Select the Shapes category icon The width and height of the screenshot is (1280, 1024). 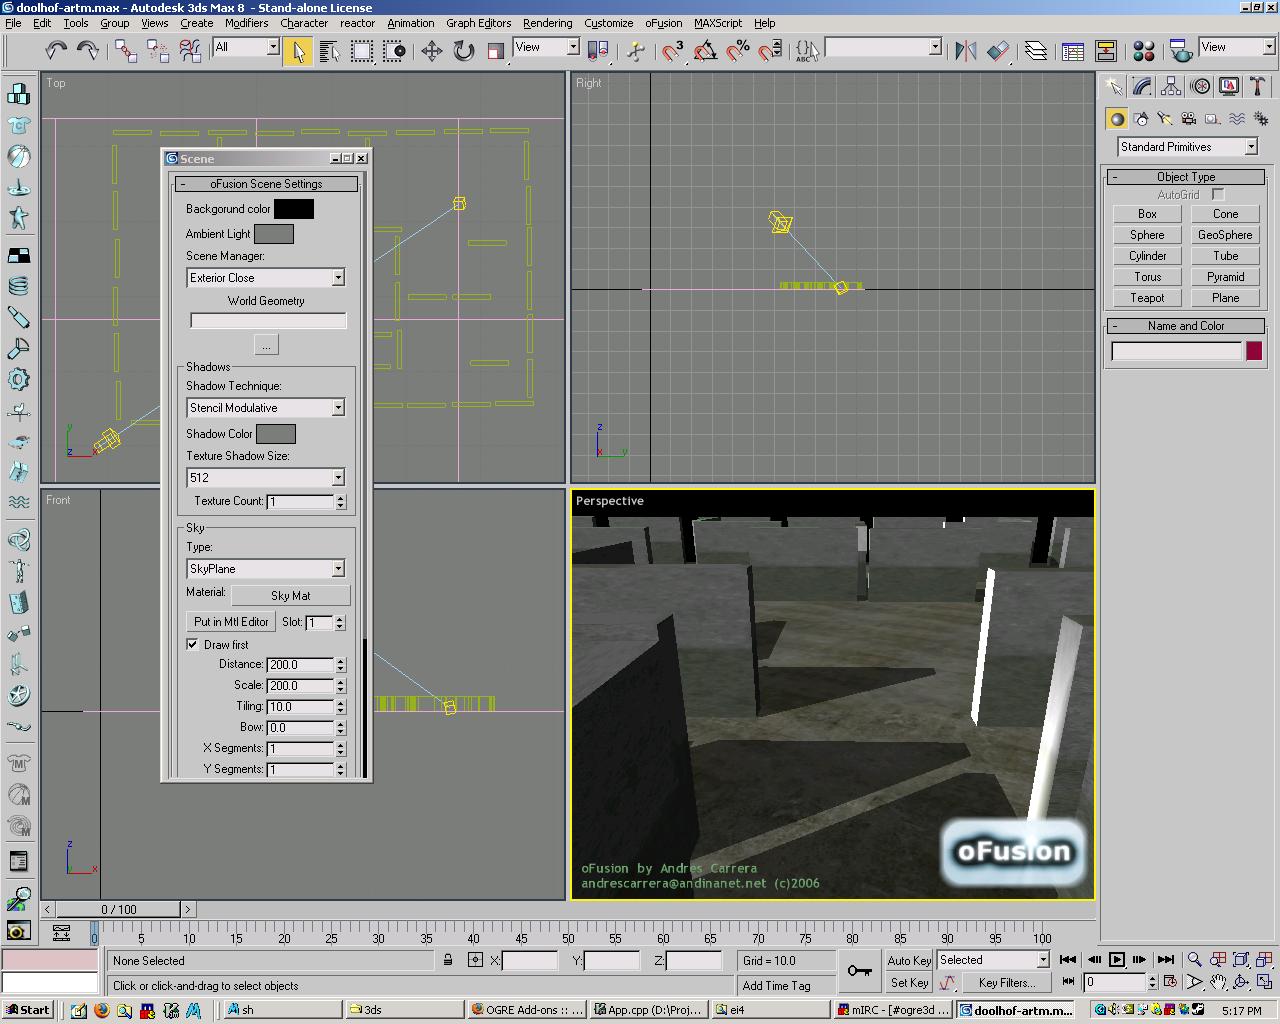tap(1141, 119)
